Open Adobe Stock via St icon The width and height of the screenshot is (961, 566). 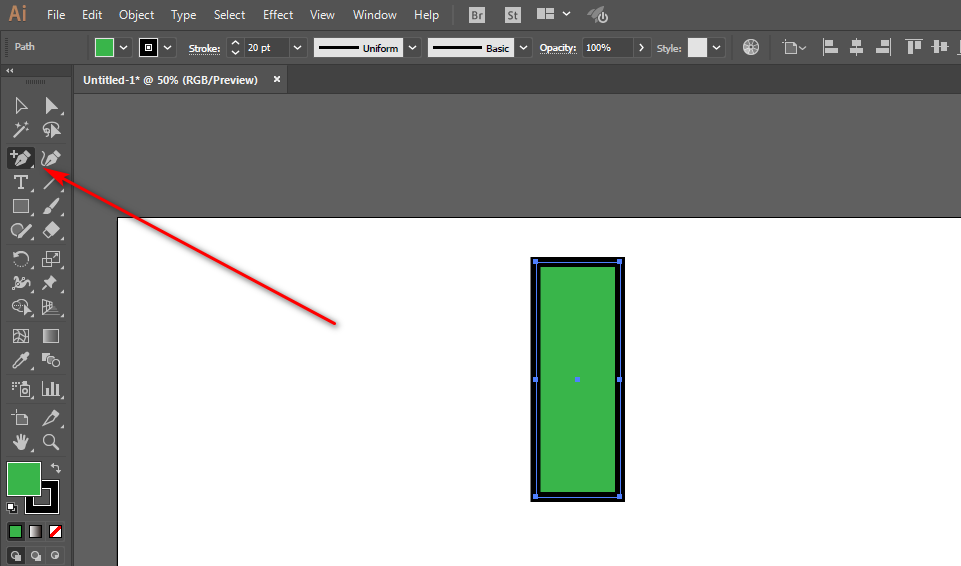[513, 15]
